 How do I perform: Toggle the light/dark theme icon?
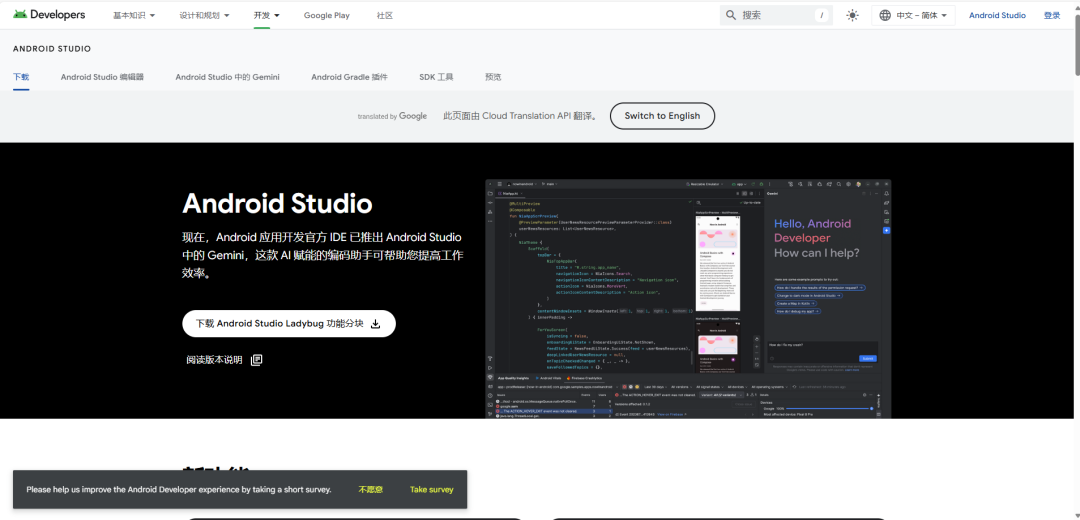852,15
